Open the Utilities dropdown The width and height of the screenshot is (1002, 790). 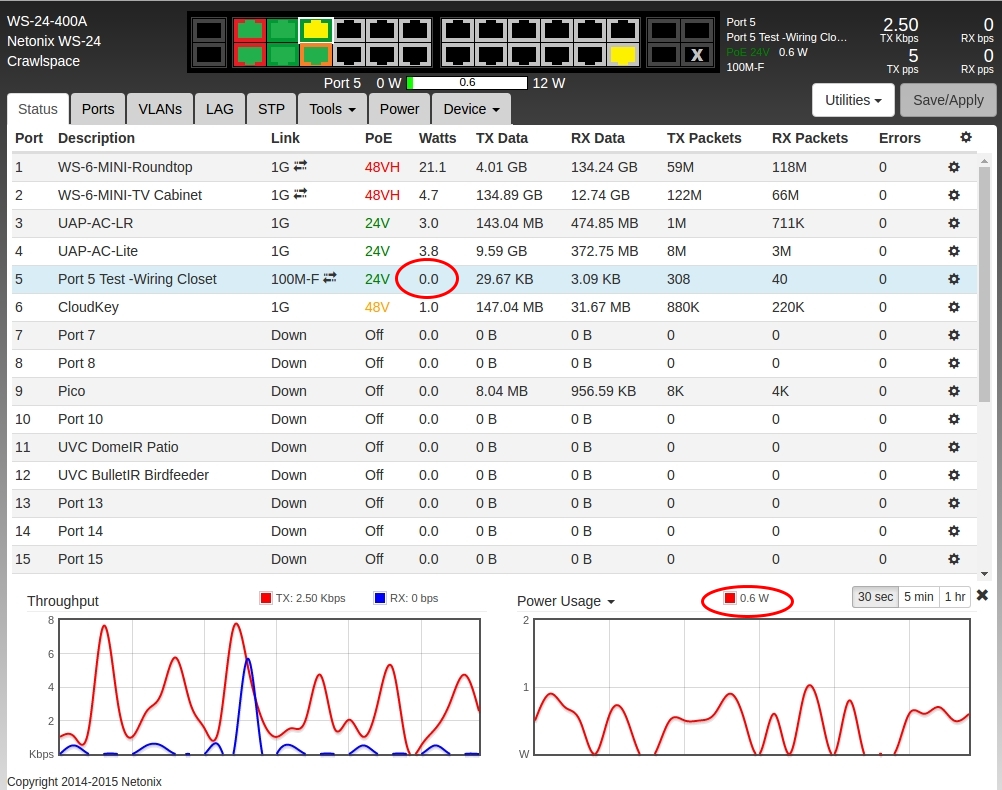pos(853,100)
